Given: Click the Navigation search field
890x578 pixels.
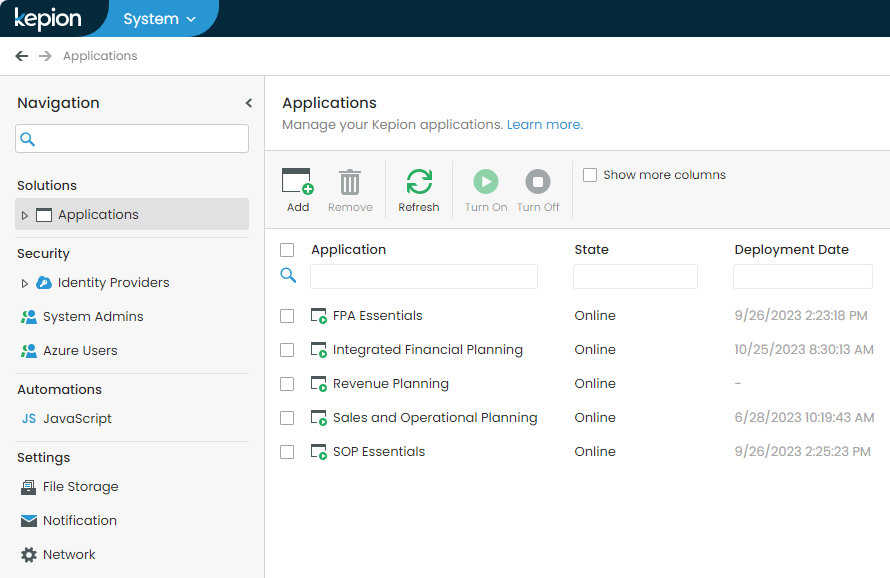Looking at the screenshot, I should click(x=132, y=139).
